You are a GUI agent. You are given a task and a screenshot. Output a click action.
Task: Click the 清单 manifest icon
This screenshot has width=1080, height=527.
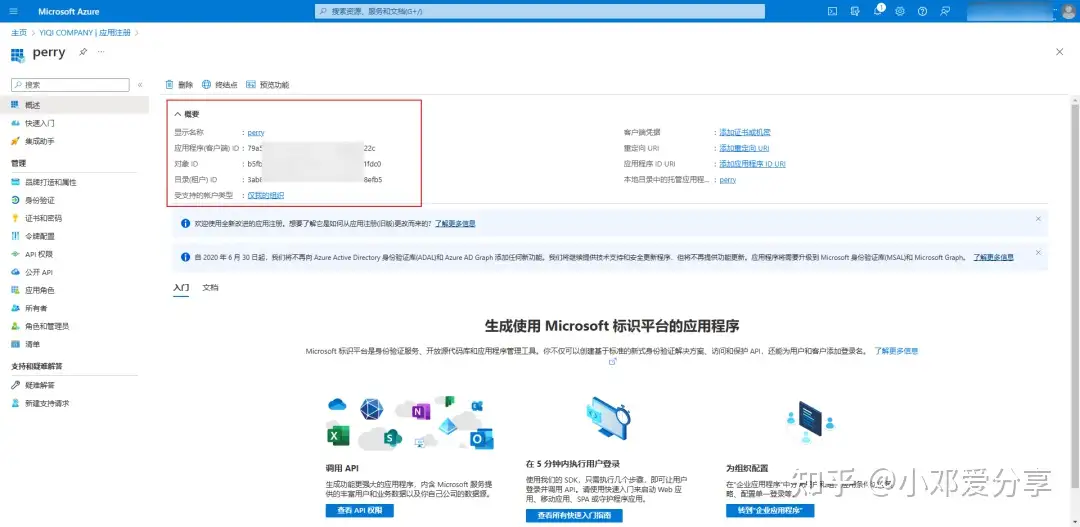[x=15, y=344]
